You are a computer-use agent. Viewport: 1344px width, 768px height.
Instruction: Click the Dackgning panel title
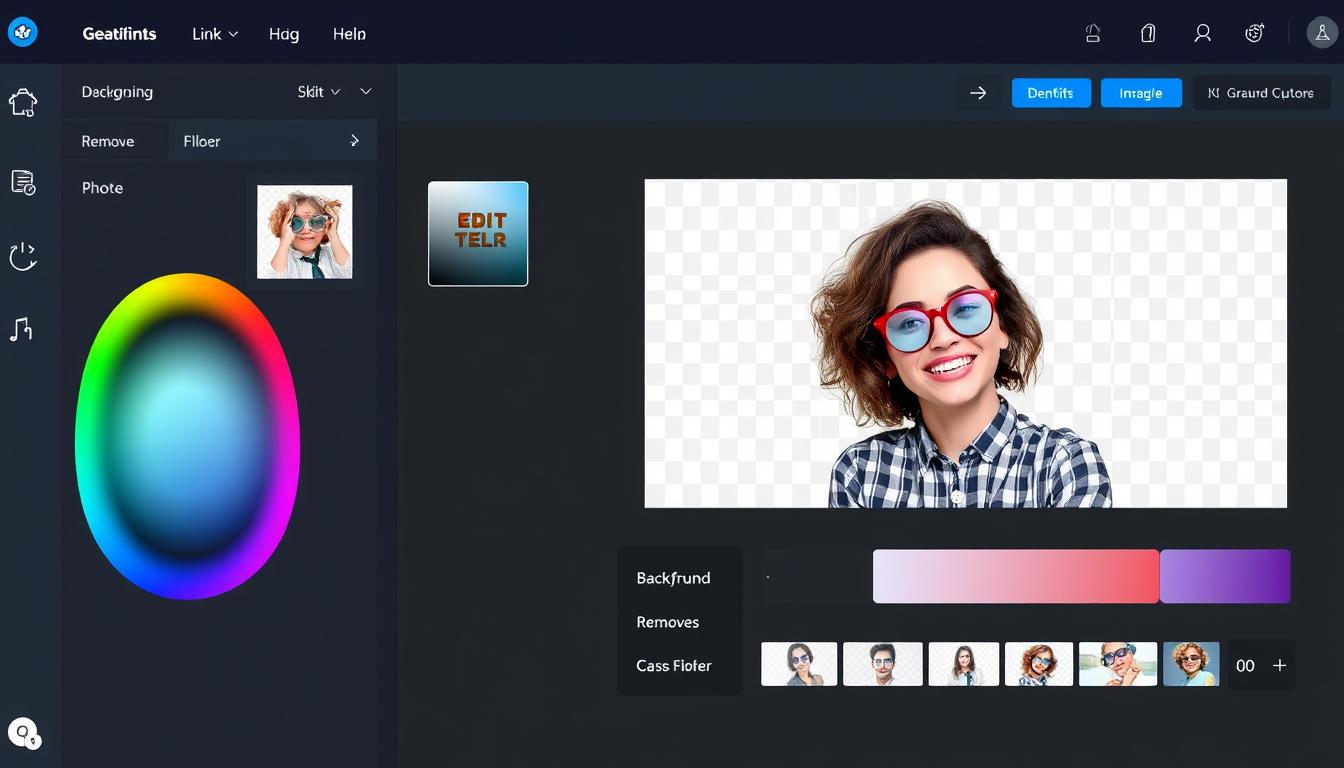[x=117, y=92]
